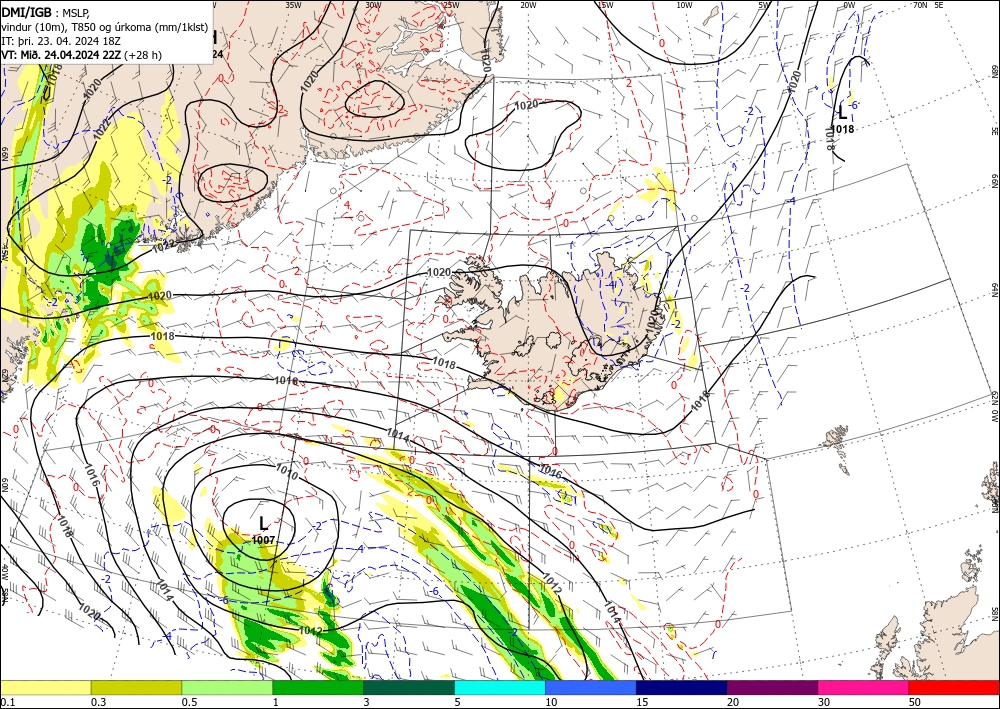Click the "30" legend value
This screenshot has width=1000, height=709.
[x=824, y=702]
